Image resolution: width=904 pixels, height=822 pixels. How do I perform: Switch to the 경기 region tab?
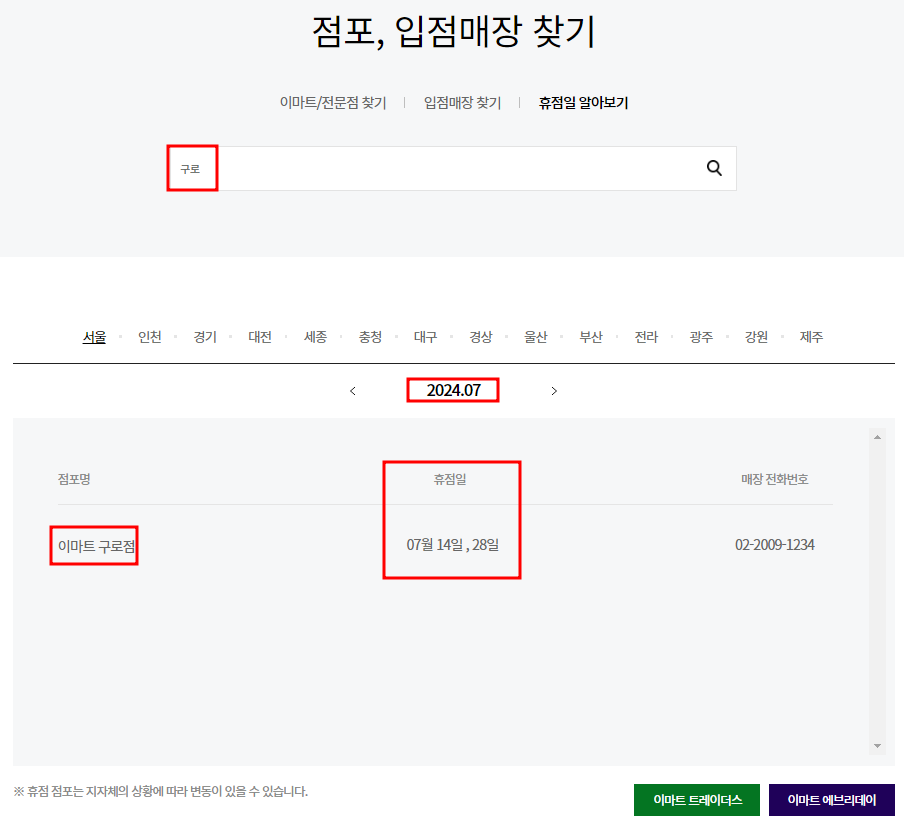click(x=204, y=337)
